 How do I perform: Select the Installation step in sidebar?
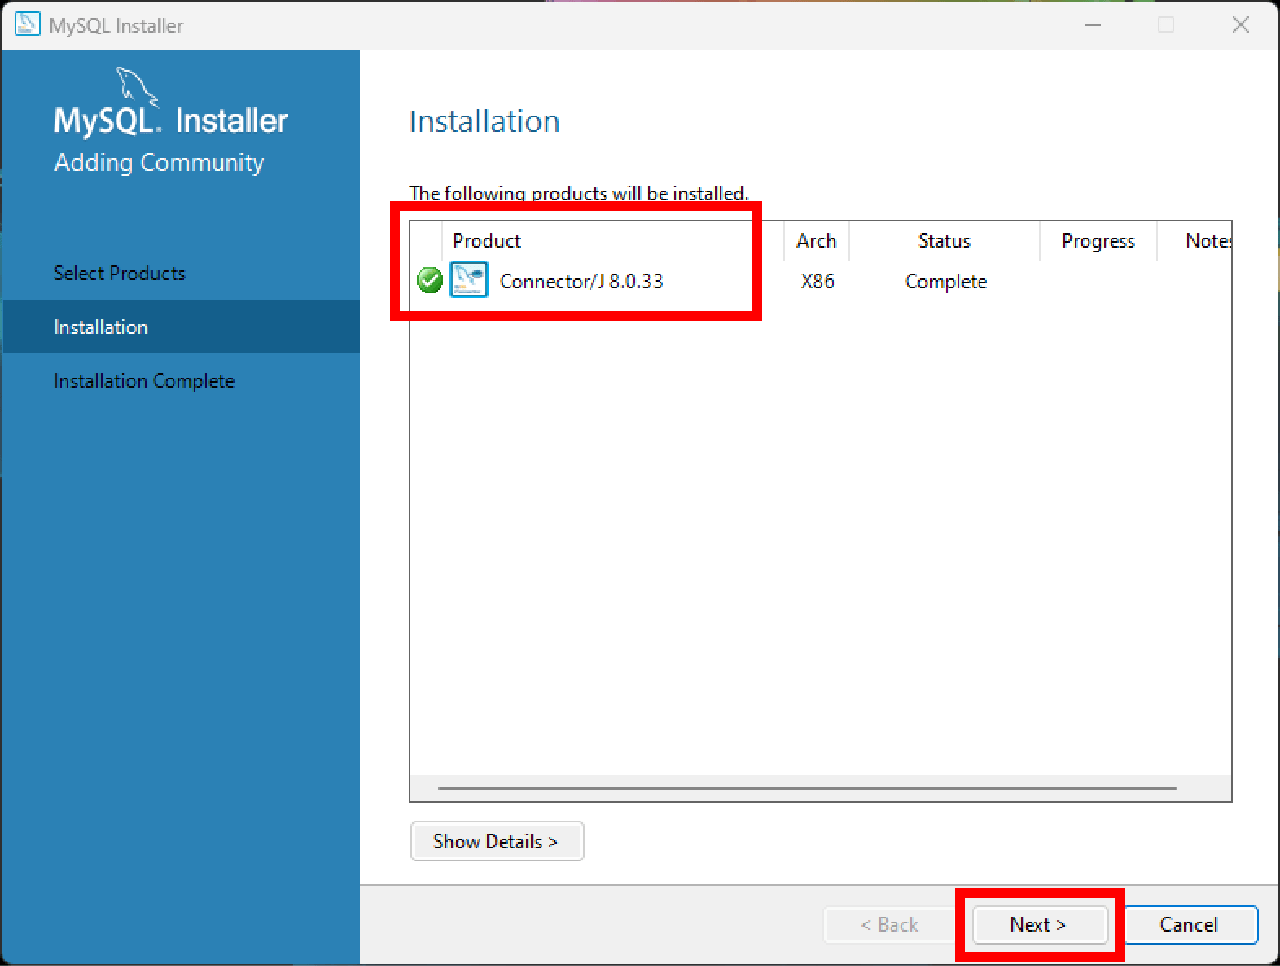pyautogui.click(x=181, y=327)
